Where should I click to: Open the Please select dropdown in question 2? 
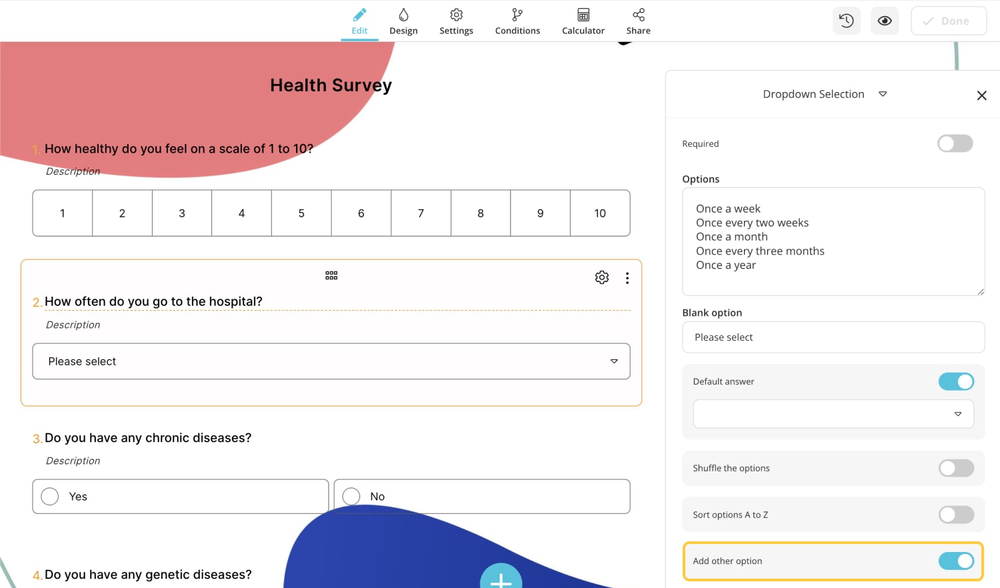click(x=331, y=362)
